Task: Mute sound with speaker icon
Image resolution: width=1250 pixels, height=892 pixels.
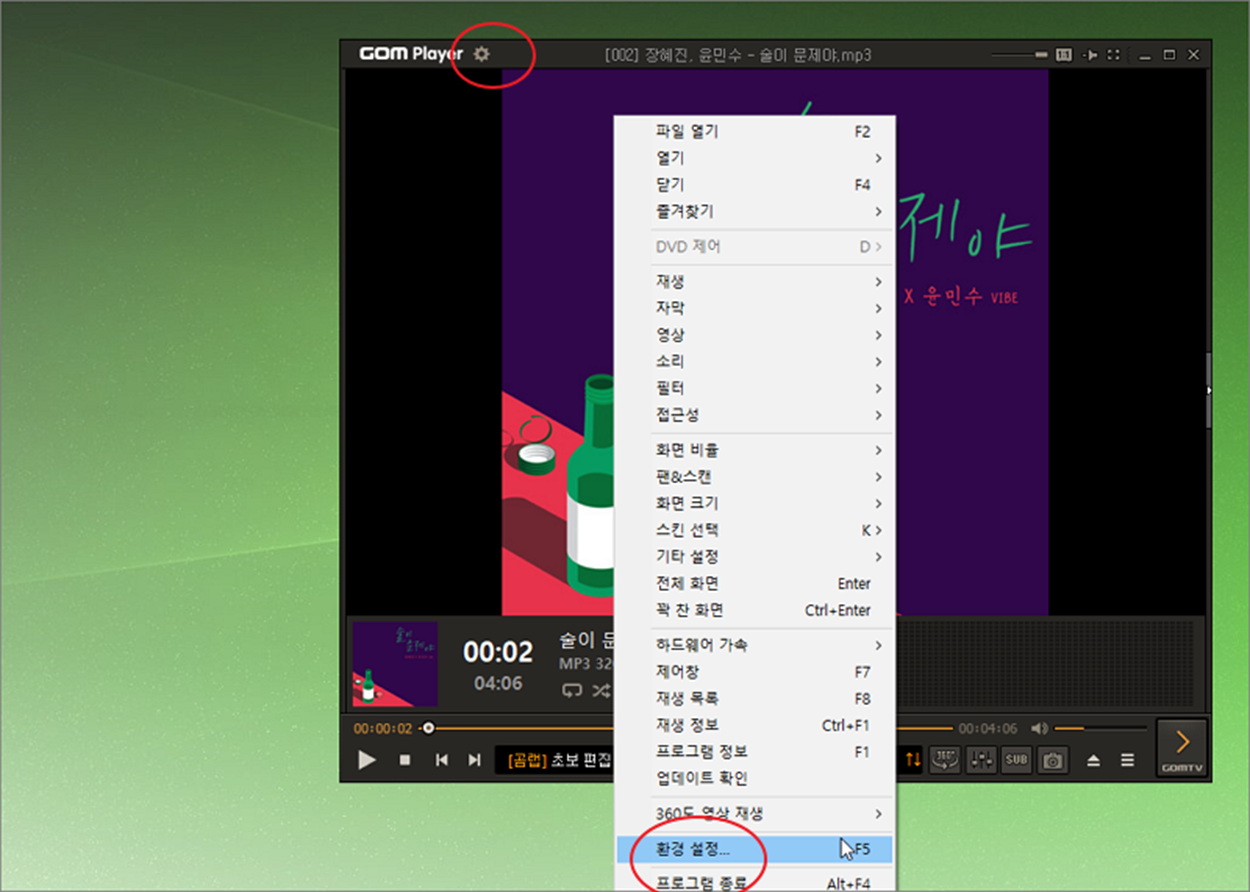Action: pyautogui.click(x=1039, y=728)
